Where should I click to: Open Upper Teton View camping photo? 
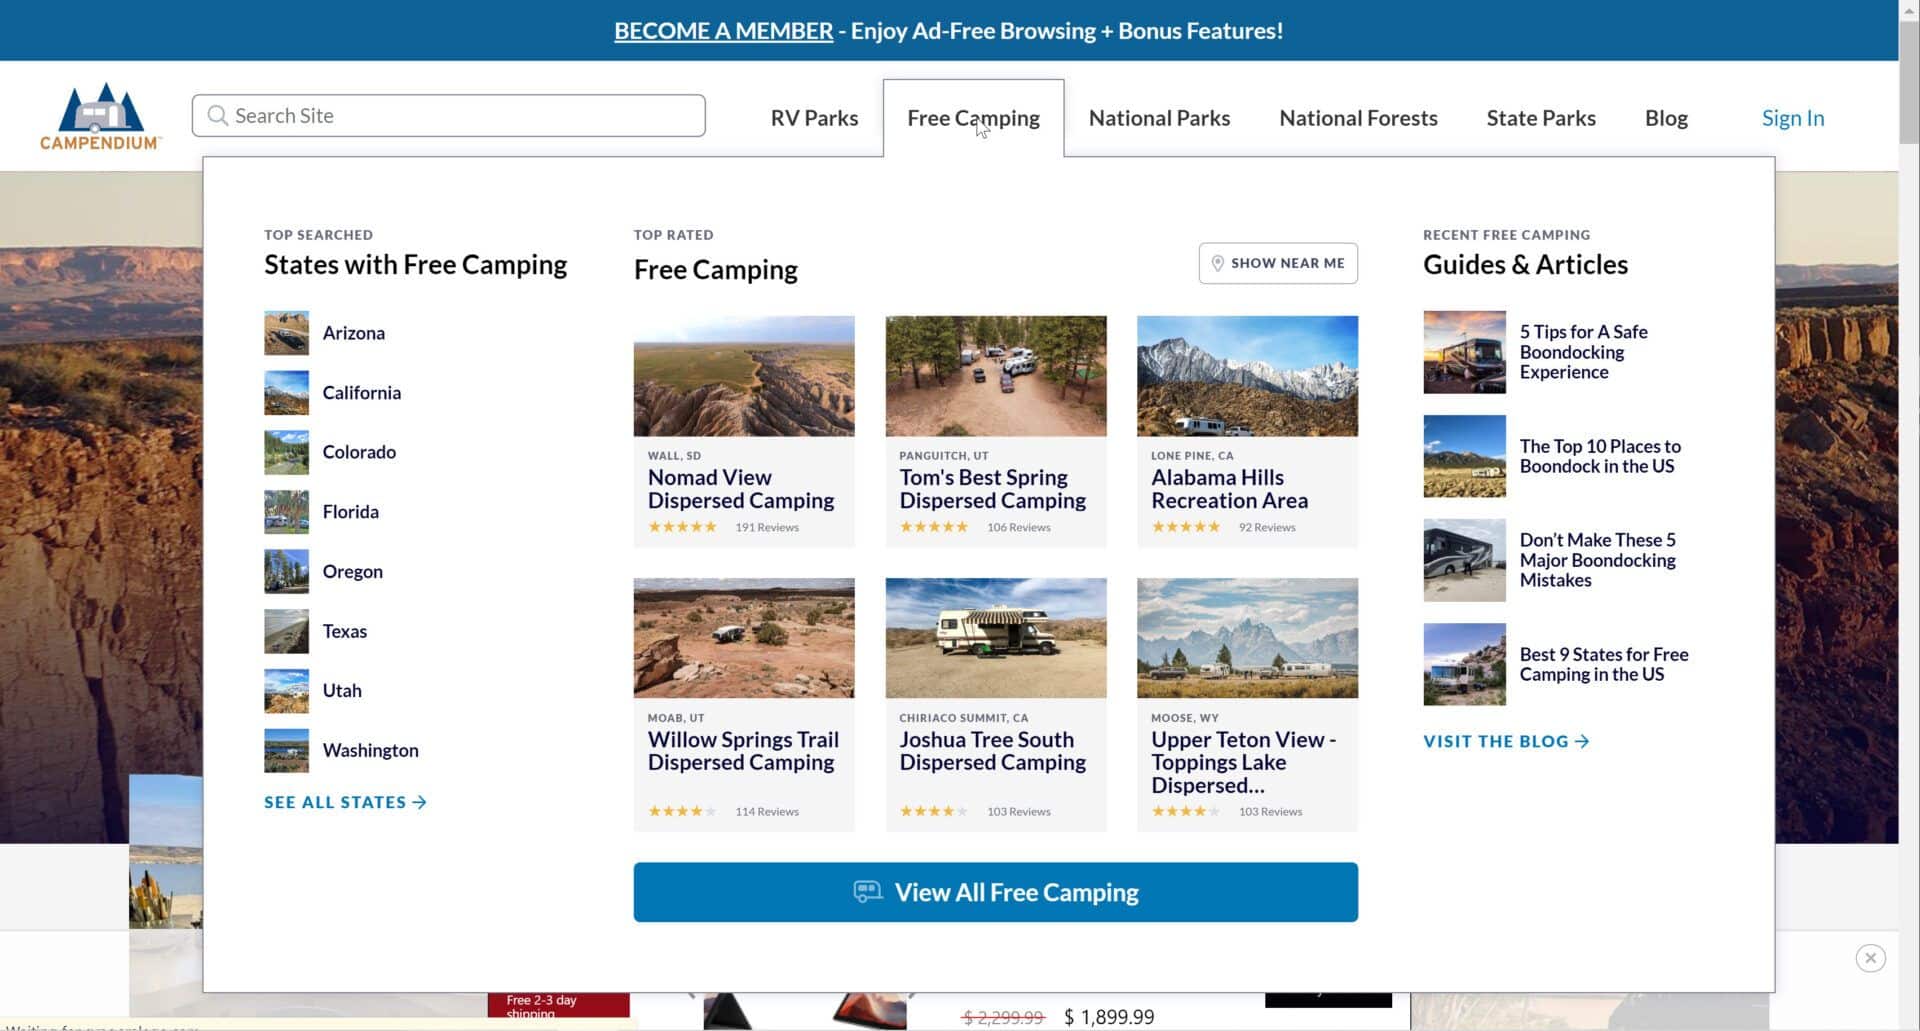(1247, 638)
